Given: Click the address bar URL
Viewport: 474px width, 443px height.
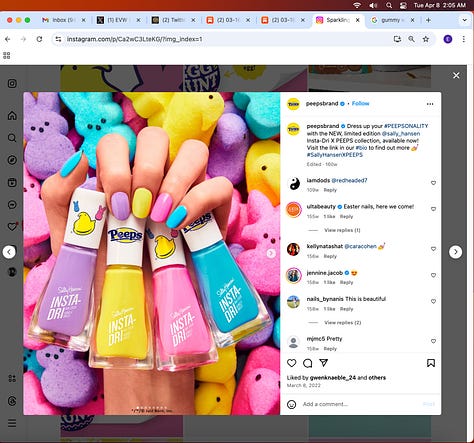Looking at the screenshot, I should (x=134, y=39).
